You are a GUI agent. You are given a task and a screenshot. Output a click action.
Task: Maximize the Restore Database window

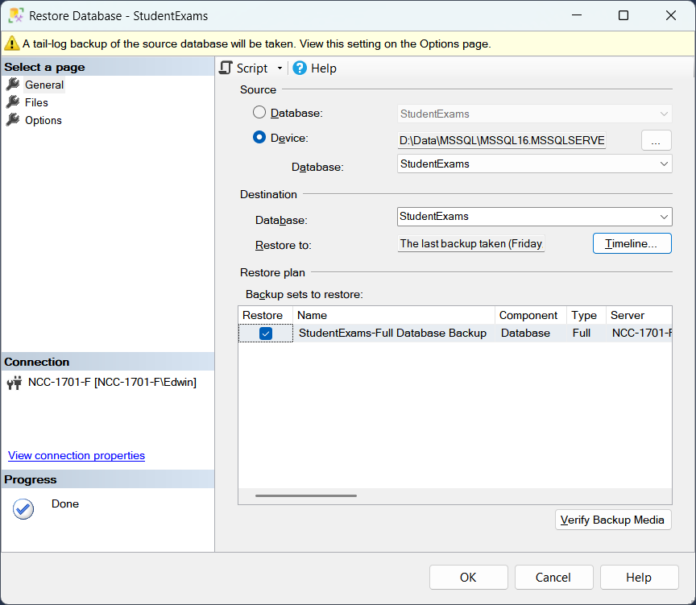(623, 16)
